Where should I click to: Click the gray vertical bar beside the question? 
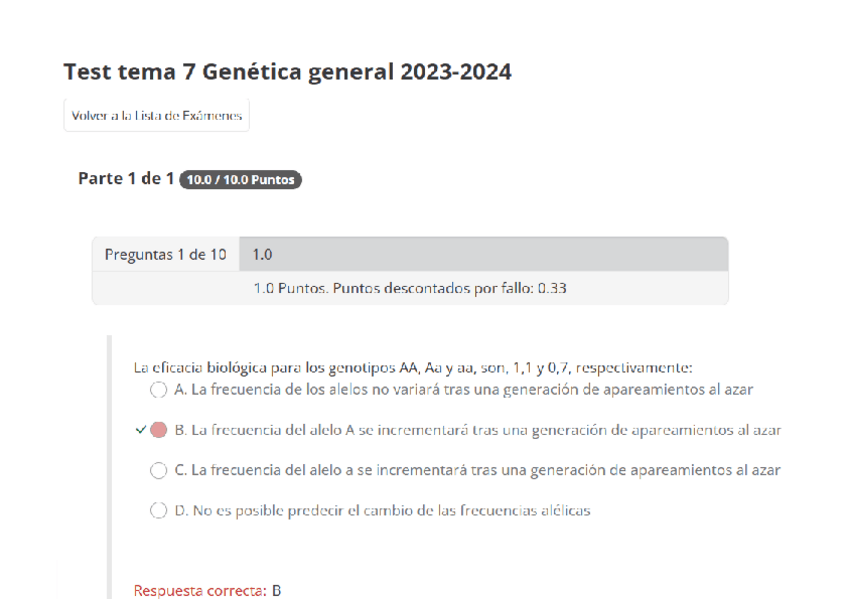click(110, 460)
